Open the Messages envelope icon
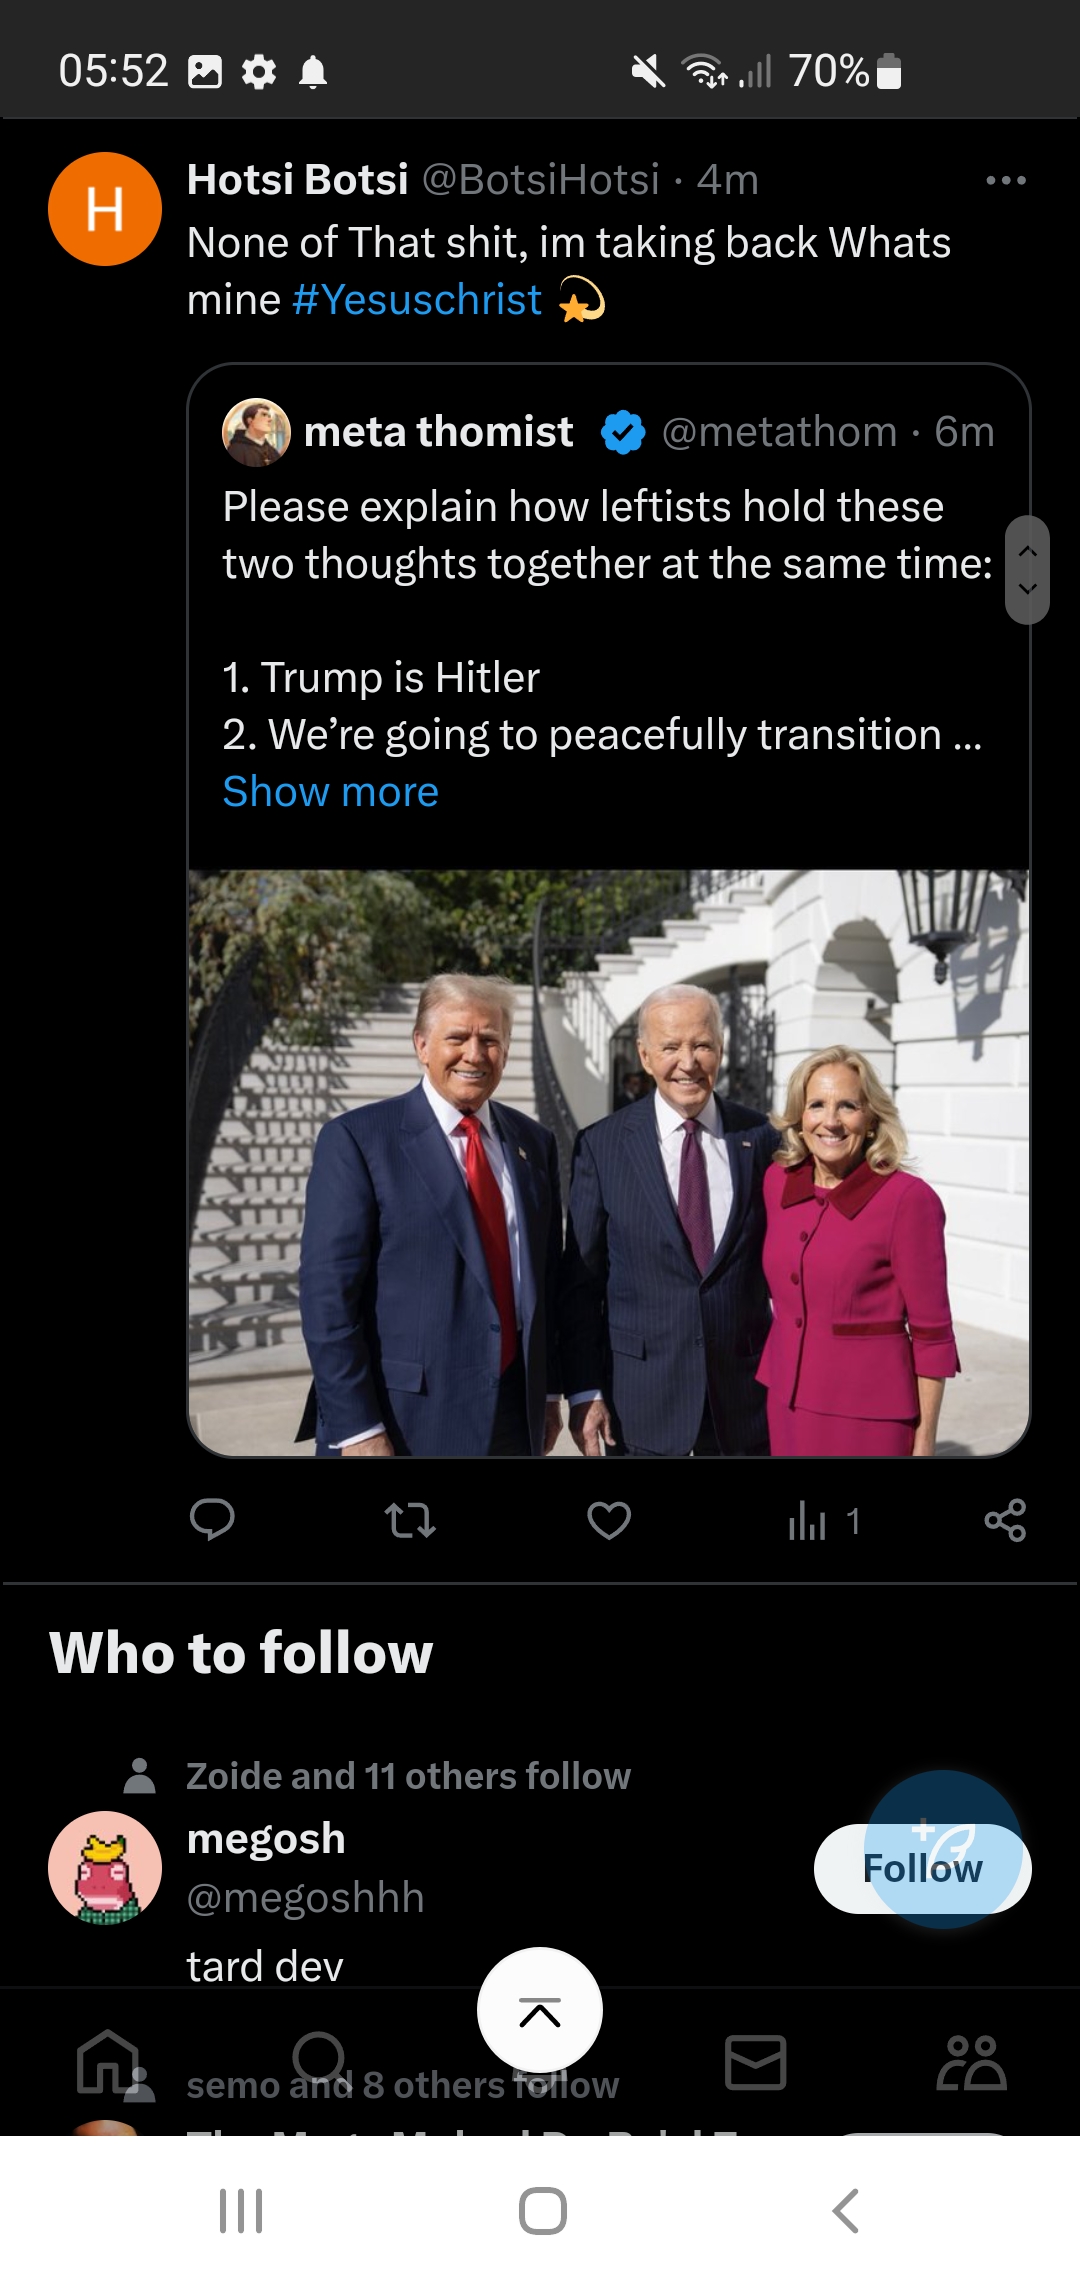Image resolution: width=1080 pixels, height=2280 pixels. [x=755, y=2062]
